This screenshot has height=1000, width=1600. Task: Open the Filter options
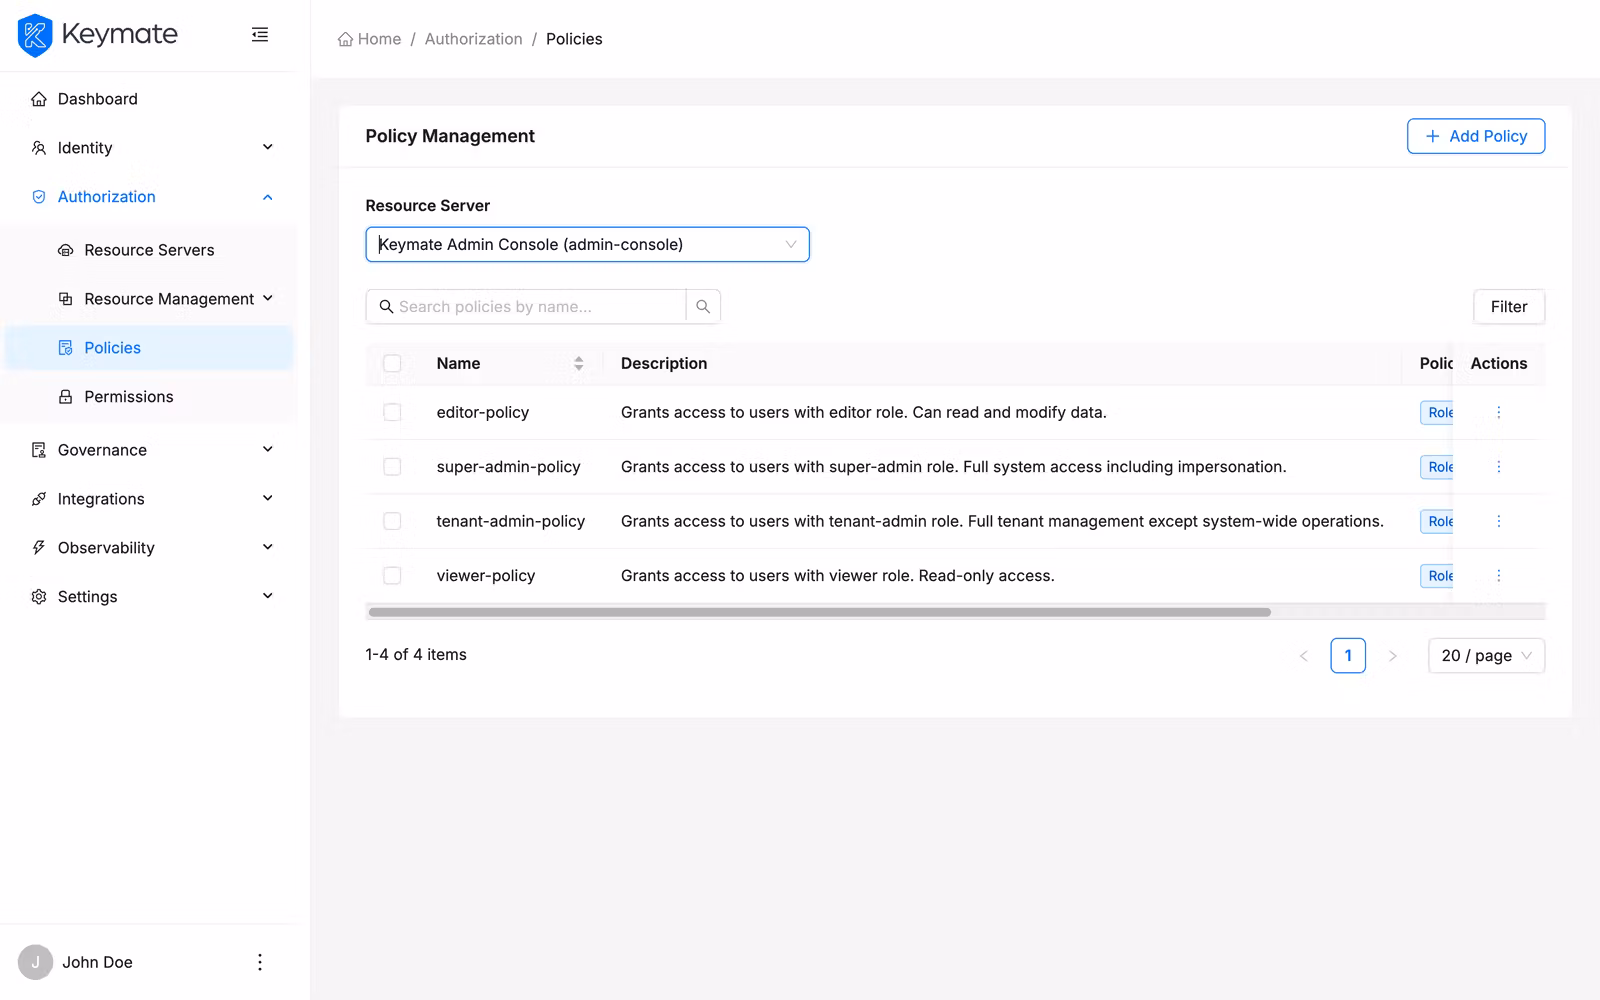(1508, 306)
